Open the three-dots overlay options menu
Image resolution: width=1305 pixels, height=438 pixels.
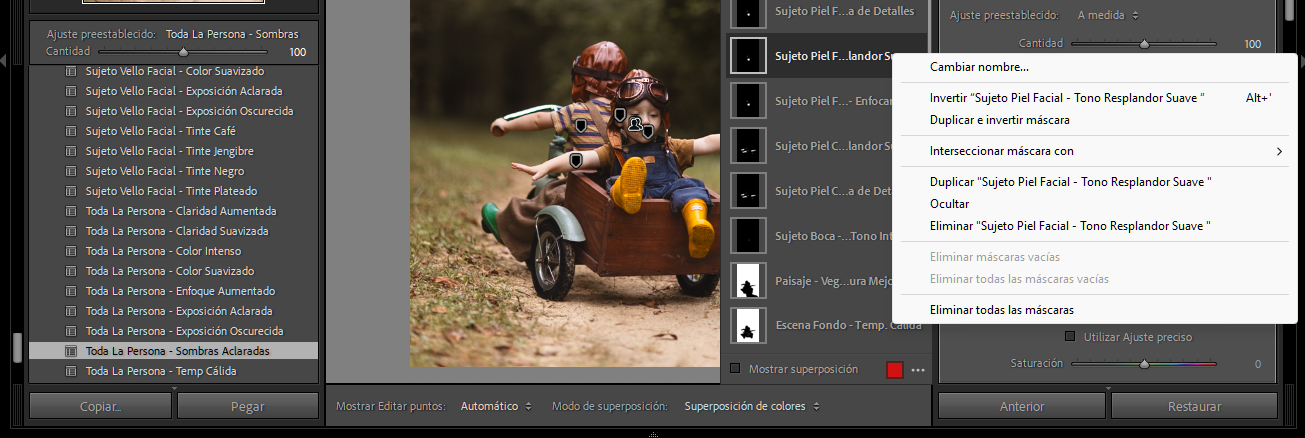click(x=918, y=370)
